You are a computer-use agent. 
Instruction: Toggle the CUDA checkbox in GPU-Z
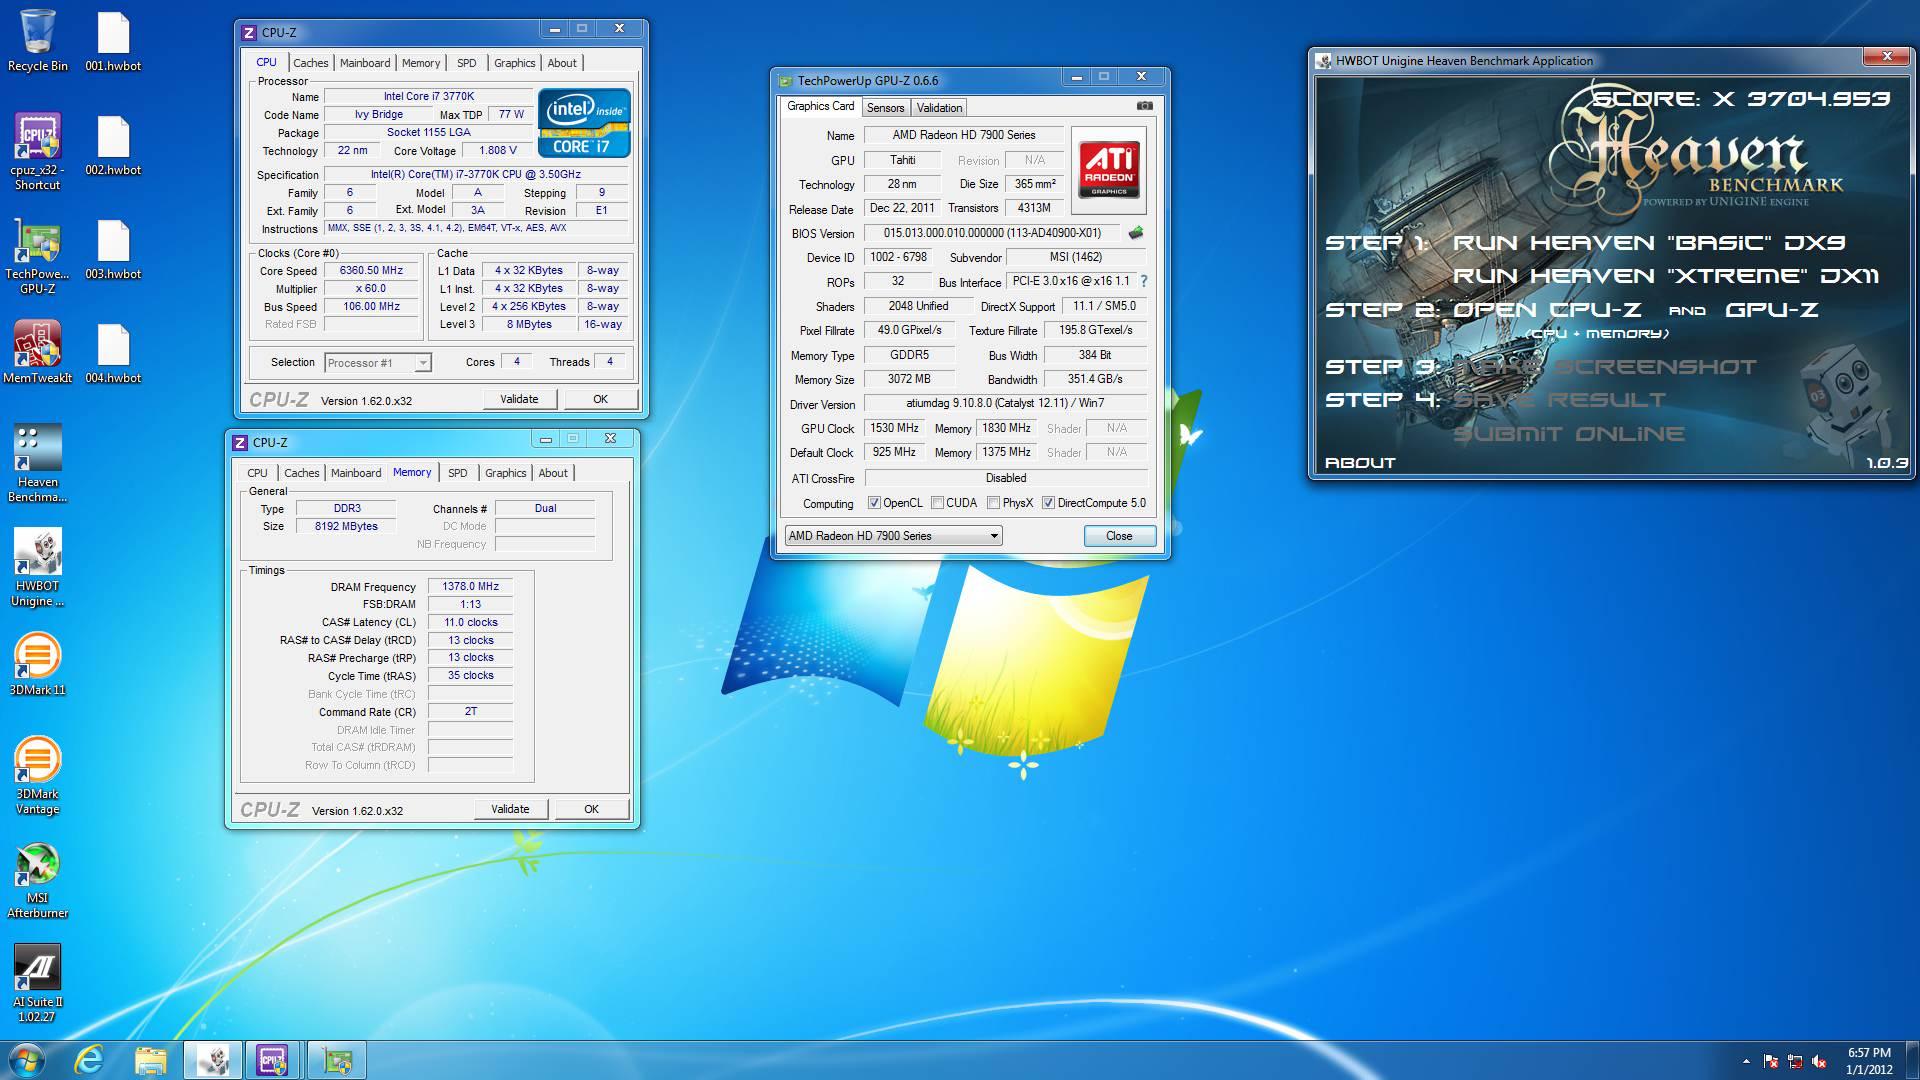click(937, 503)
